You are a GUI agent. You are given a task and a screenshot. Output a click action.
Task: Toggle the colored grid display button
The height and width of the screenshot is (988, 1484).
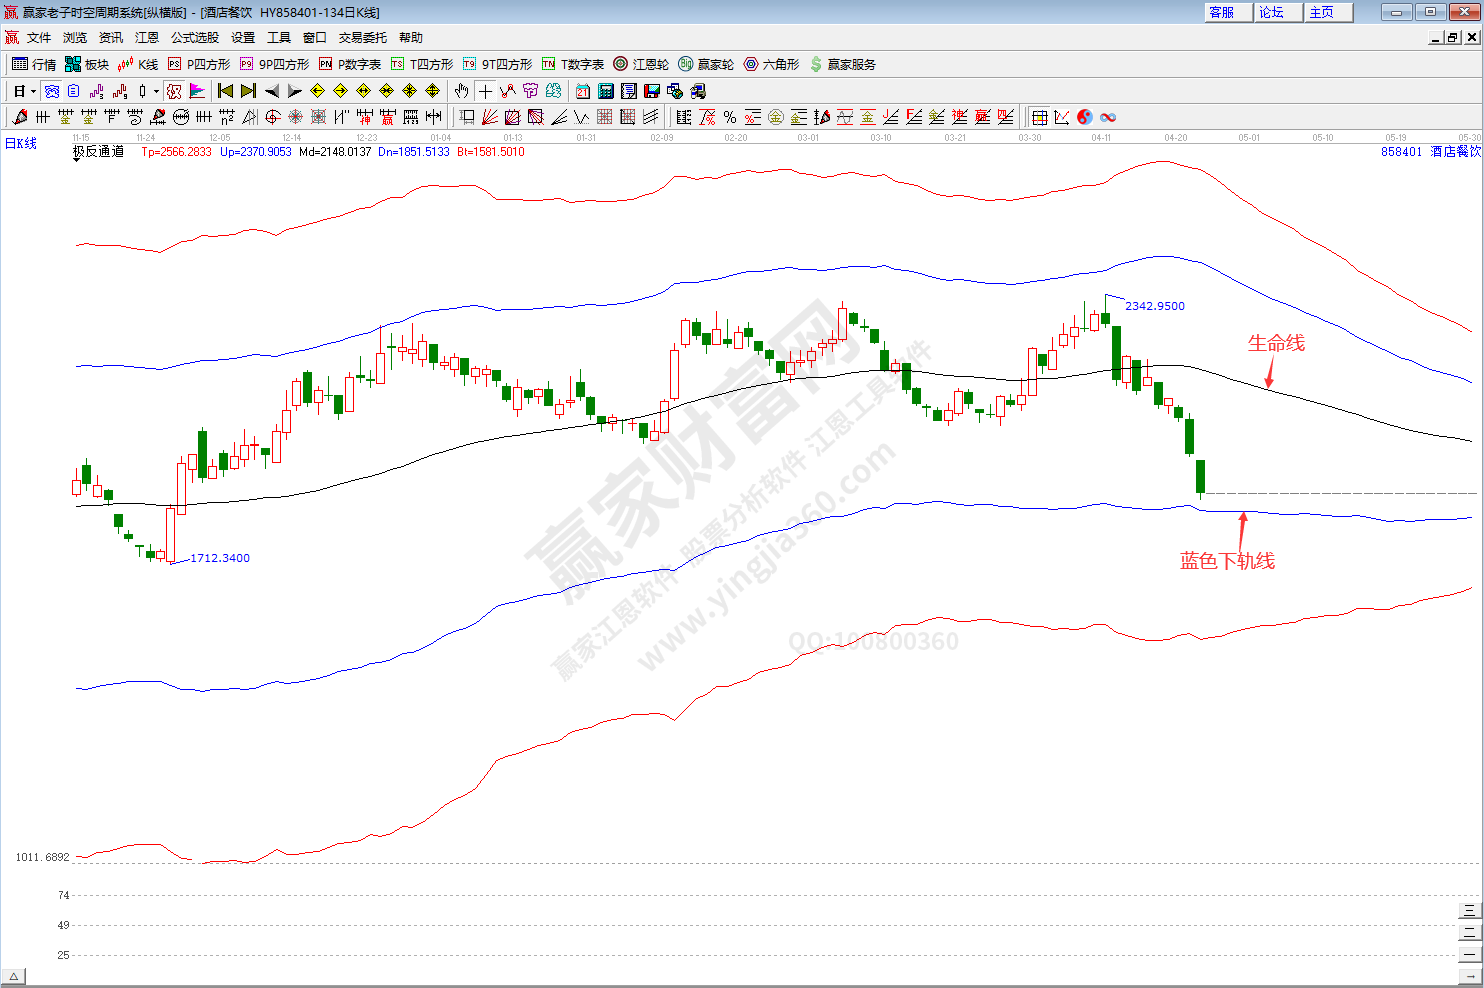pos(1039,117)
